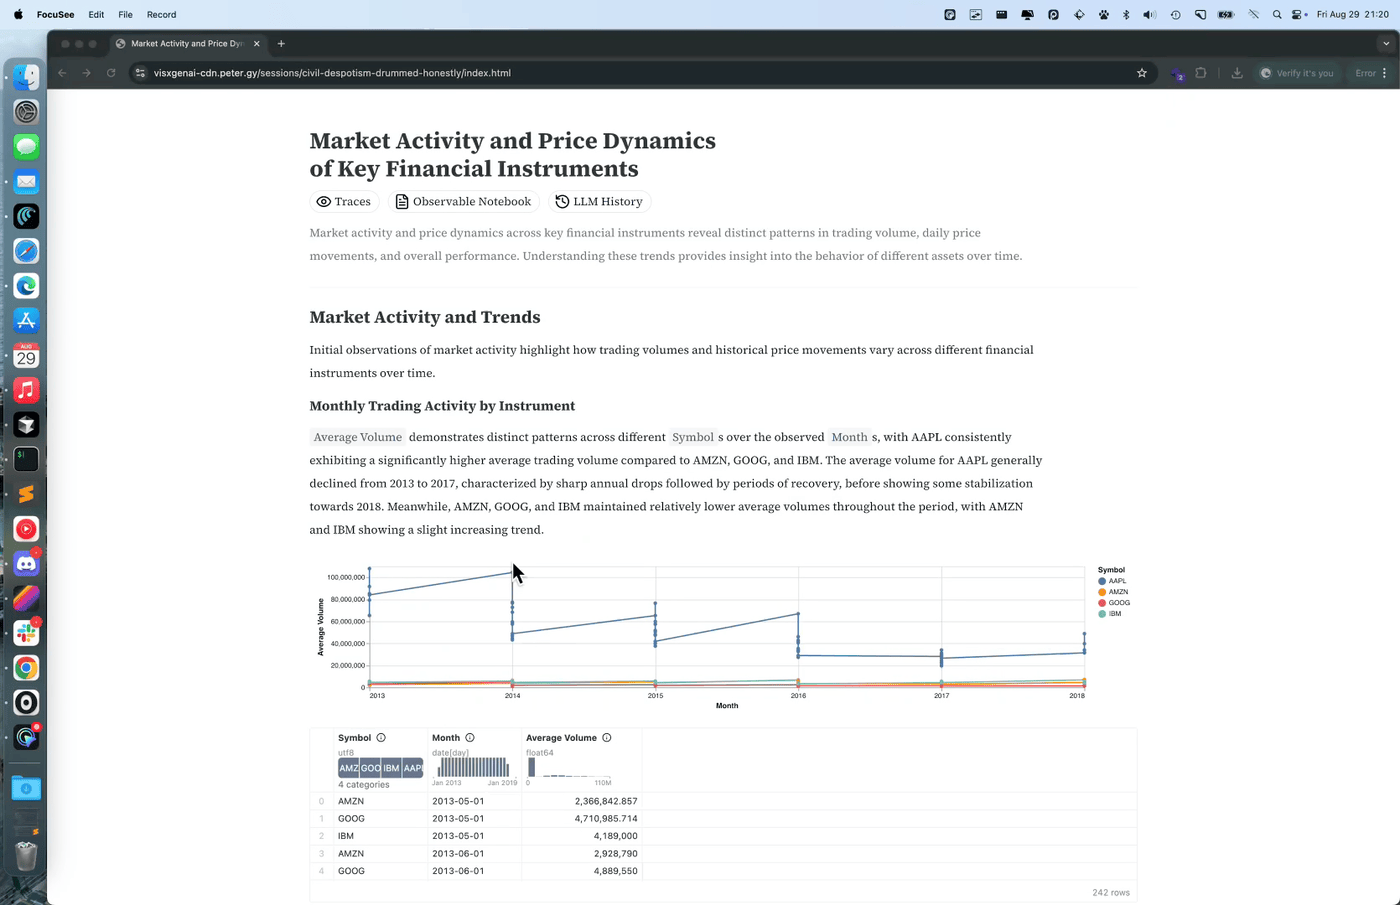The image size is (1400, 905).
Task: Open Discord from the Dock
Action: [x=27, y=564]
